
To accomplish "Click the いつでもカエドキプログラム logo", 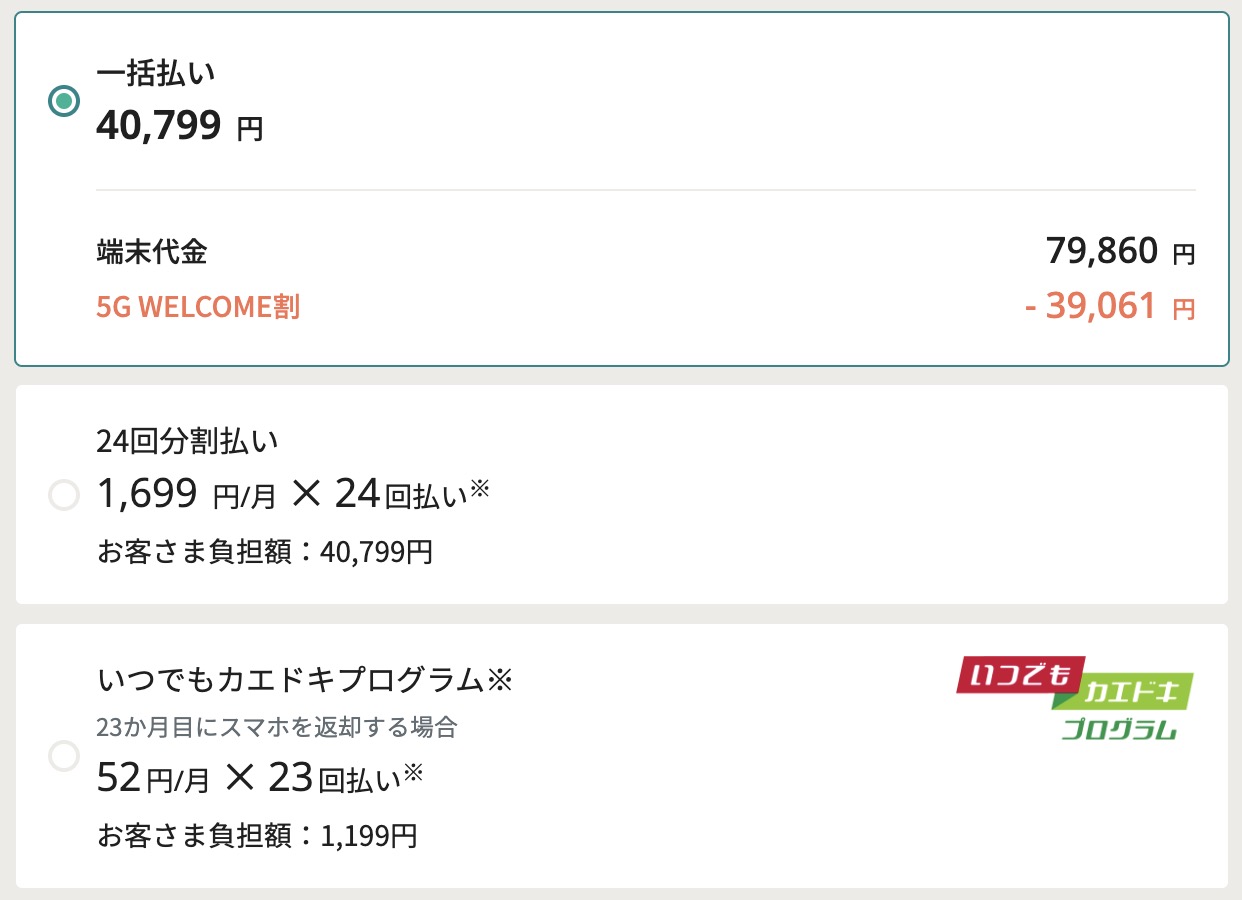I will (x=1075, y=699).
